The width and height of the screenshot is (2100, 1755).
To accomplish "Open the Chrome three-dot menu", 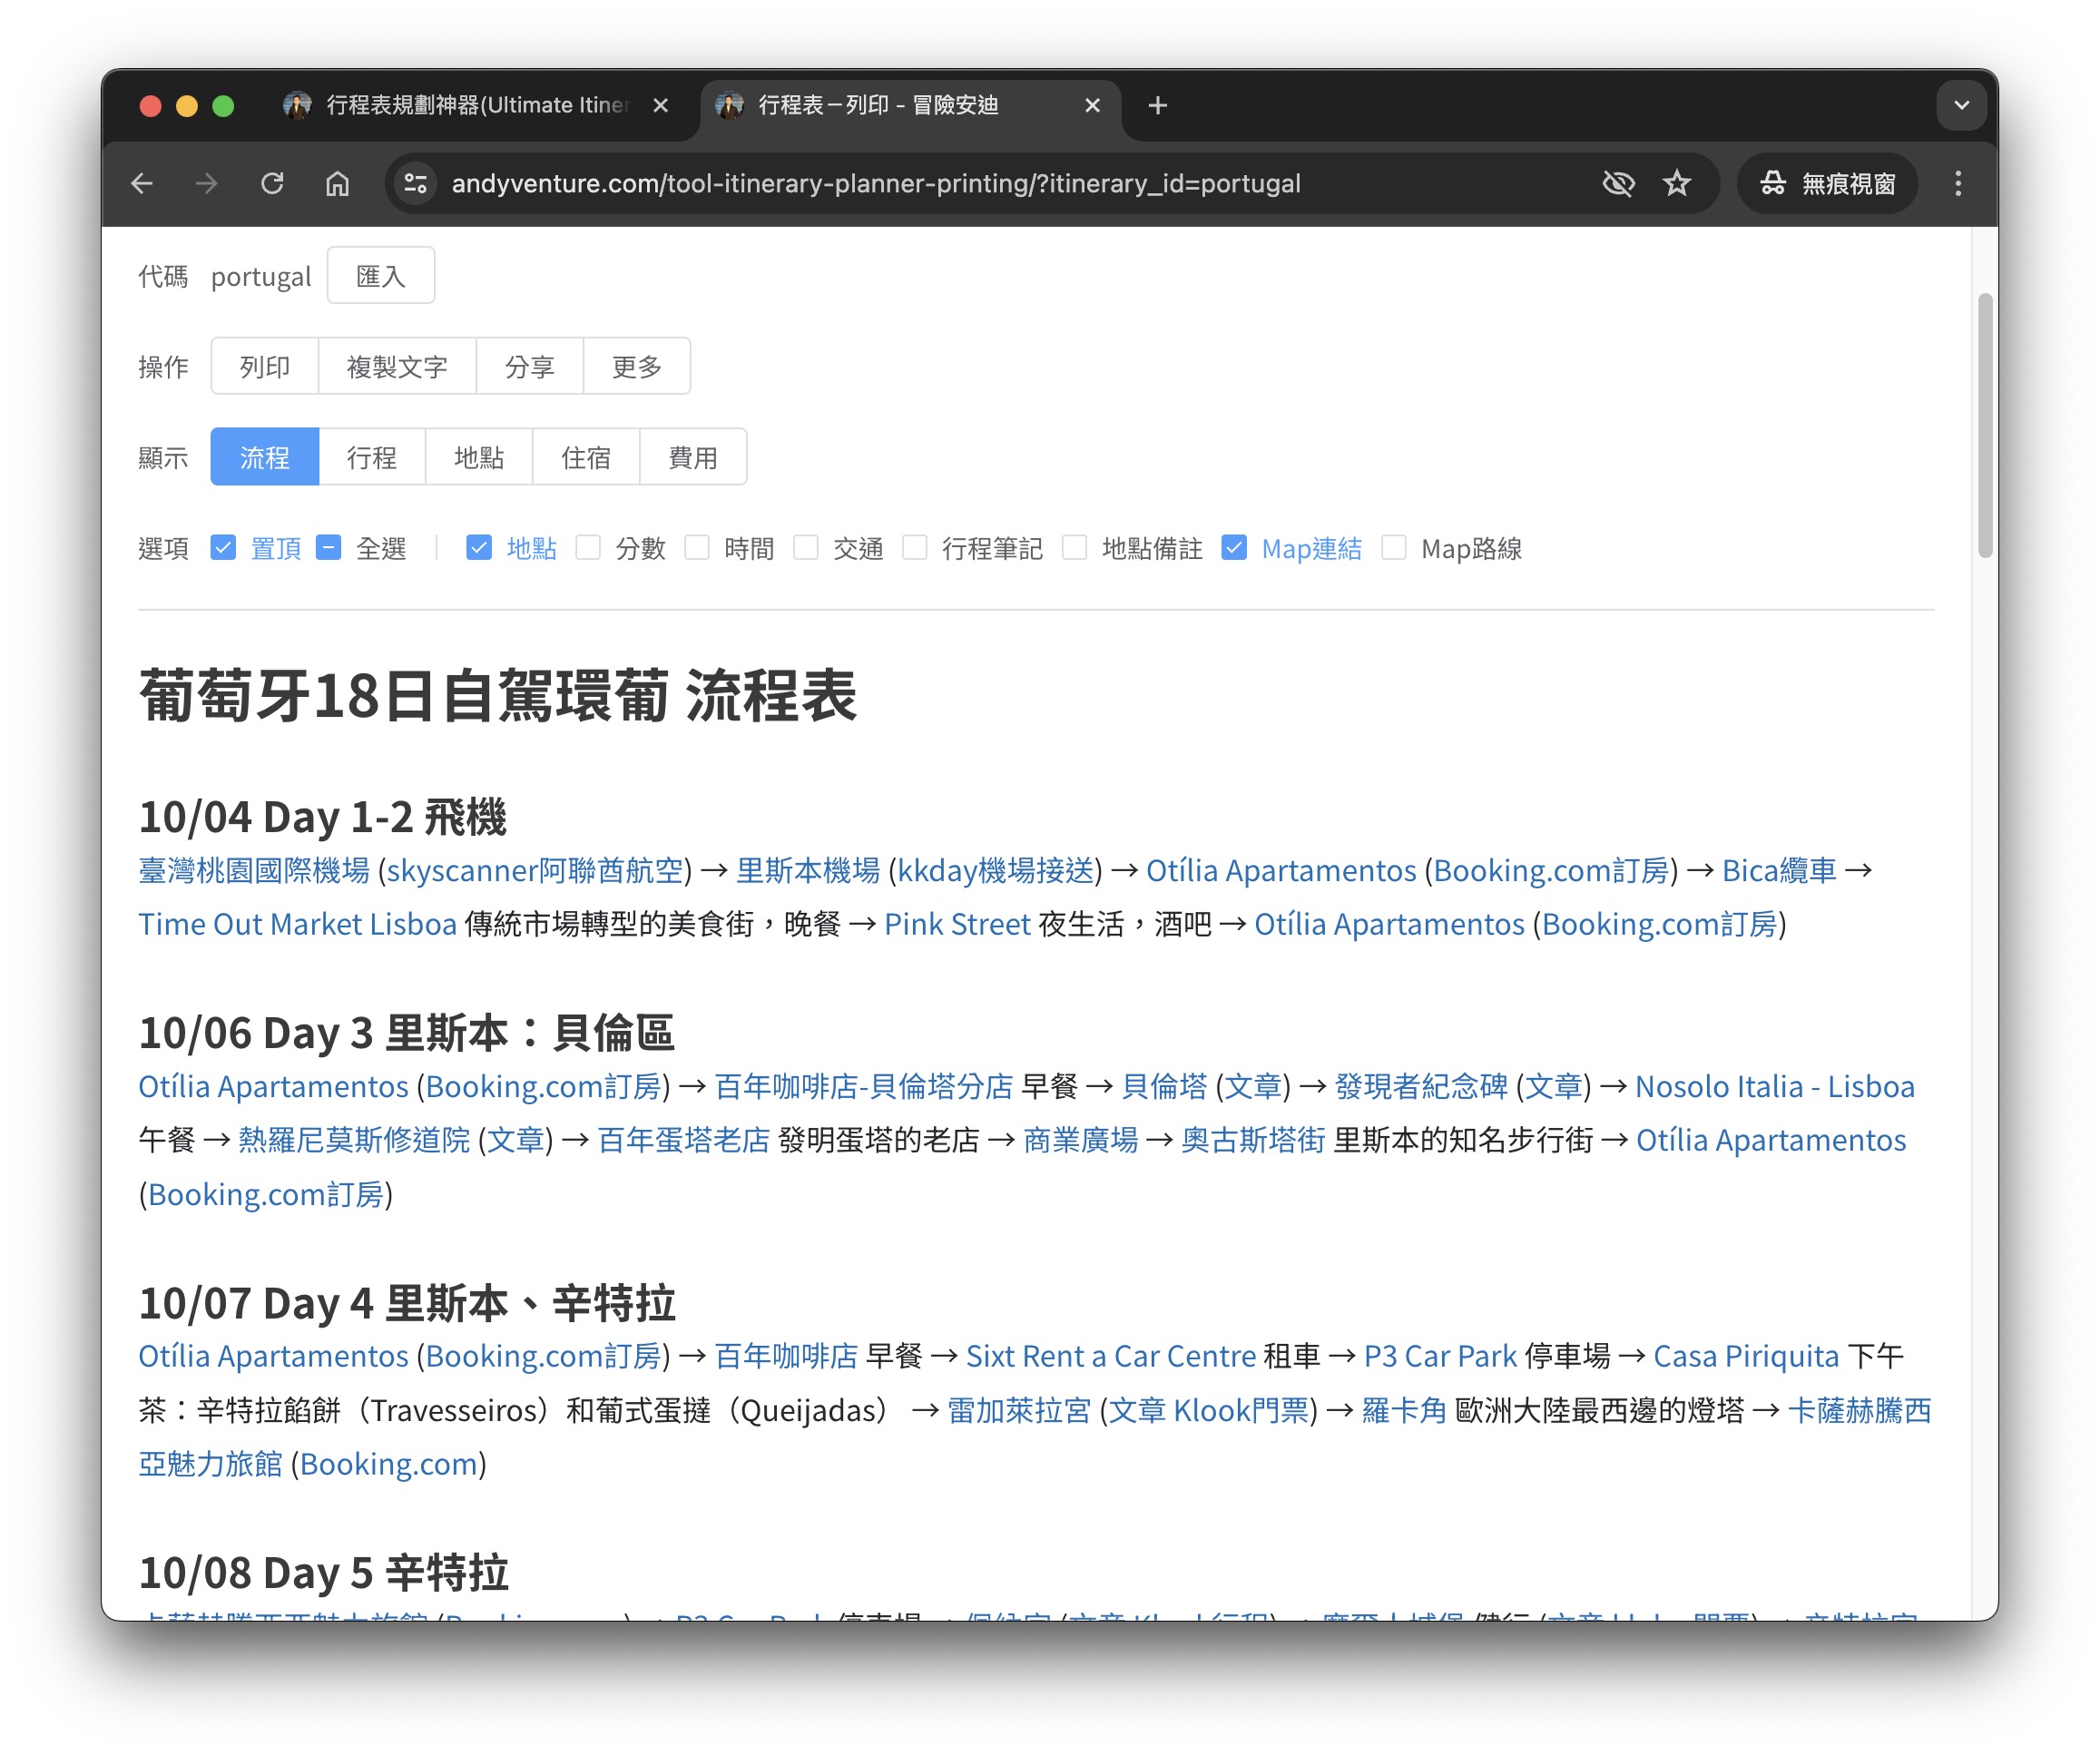I will click(x=1957, y=184).
